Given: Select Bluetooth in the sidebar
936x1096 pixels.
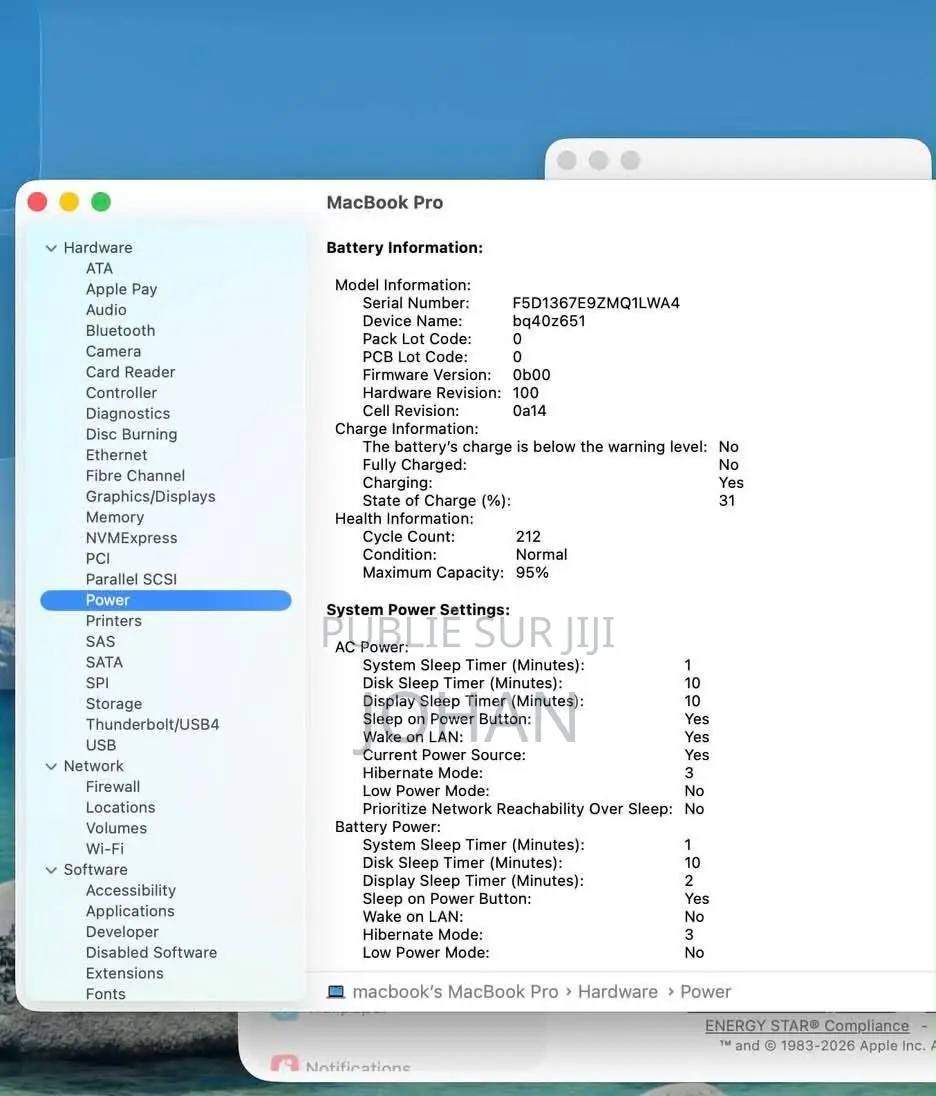Looking at the screenshot, I should [x=120, y=331].
